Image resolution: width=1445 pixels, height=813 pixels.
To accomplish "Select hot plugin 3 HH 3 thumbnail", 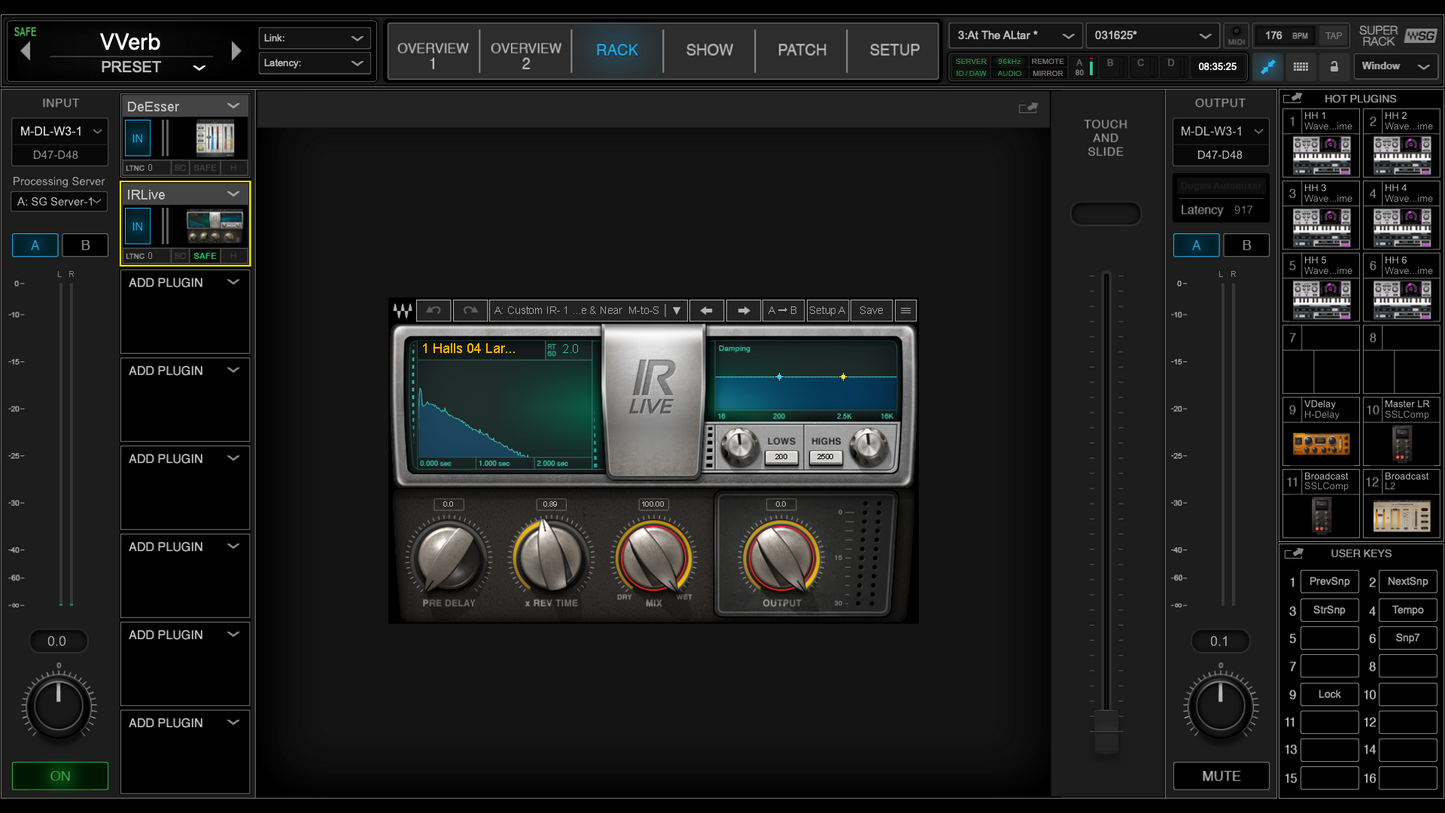I will pyautogui.click(x=1321, y=226).
